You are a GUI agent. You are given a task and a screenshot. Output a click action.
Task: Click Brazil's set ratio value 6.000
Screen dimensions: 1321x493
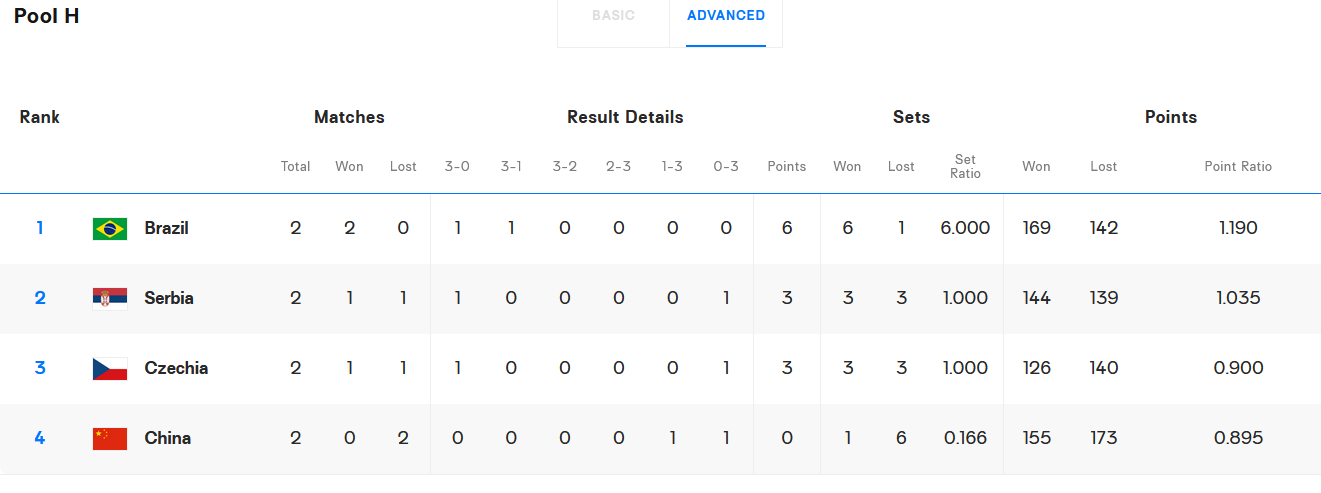click(965, 228)
